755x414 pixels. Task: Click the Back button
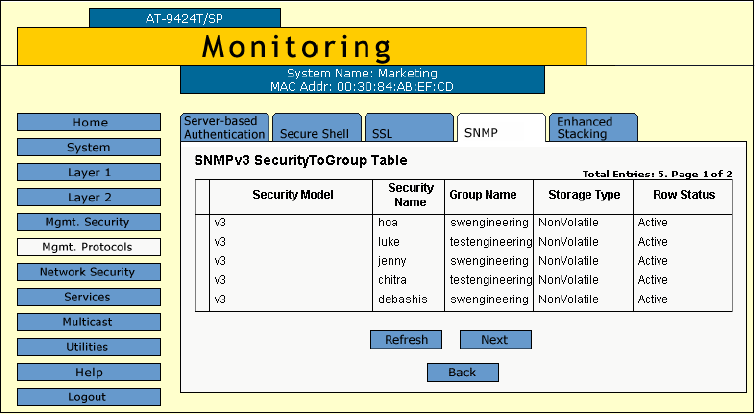(463, 373)
